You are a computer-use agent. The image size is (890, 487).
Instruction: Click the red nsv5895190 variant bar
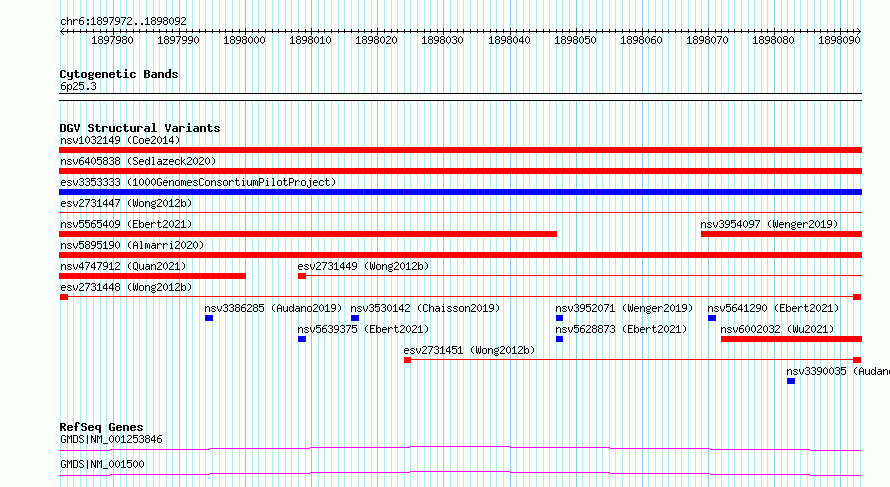pyautogui.click(x=460, y=255)
